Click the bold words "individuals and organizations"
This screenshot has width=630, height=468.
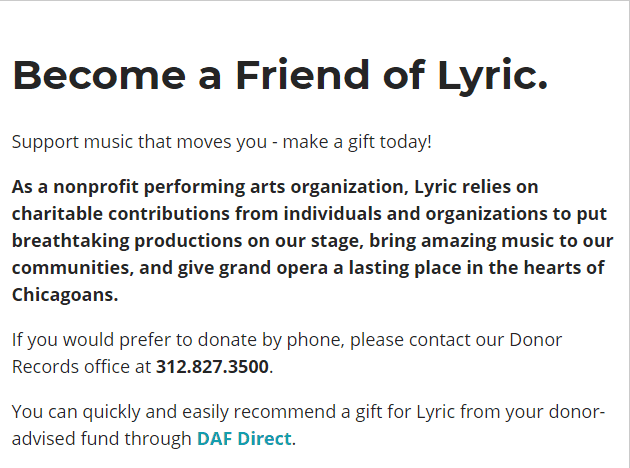coord(415,214)
